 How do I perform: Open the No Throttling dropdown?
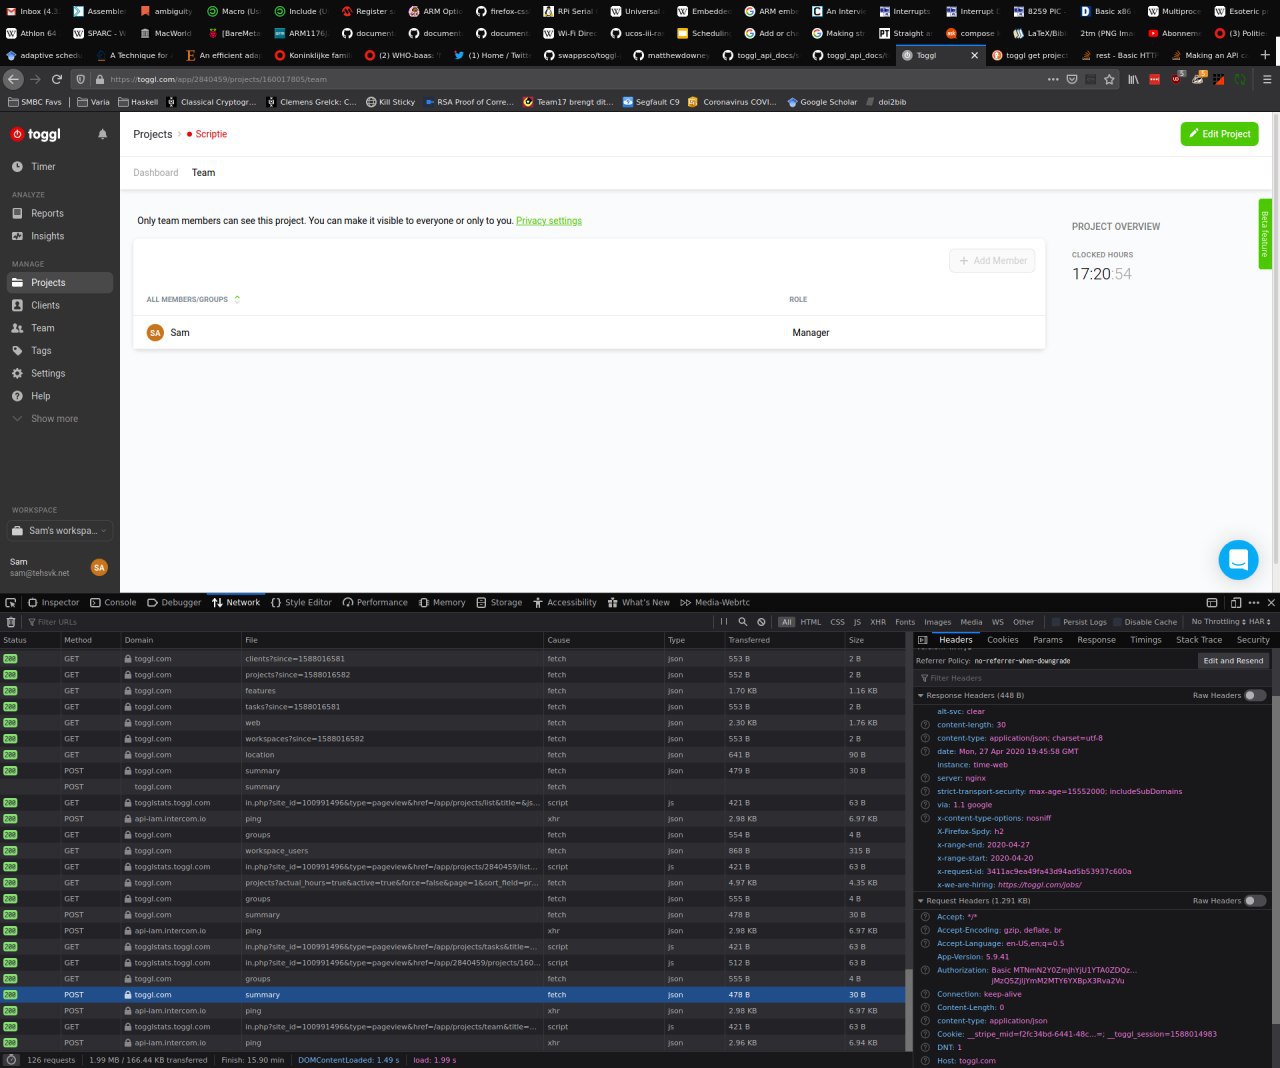(x=1218, y=622)
